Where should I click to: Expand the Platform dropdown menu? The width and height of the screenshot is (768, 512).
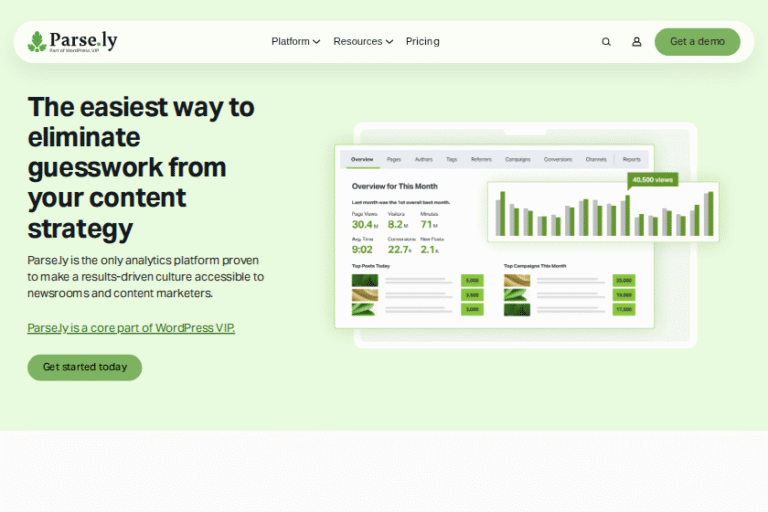point(295,42)
